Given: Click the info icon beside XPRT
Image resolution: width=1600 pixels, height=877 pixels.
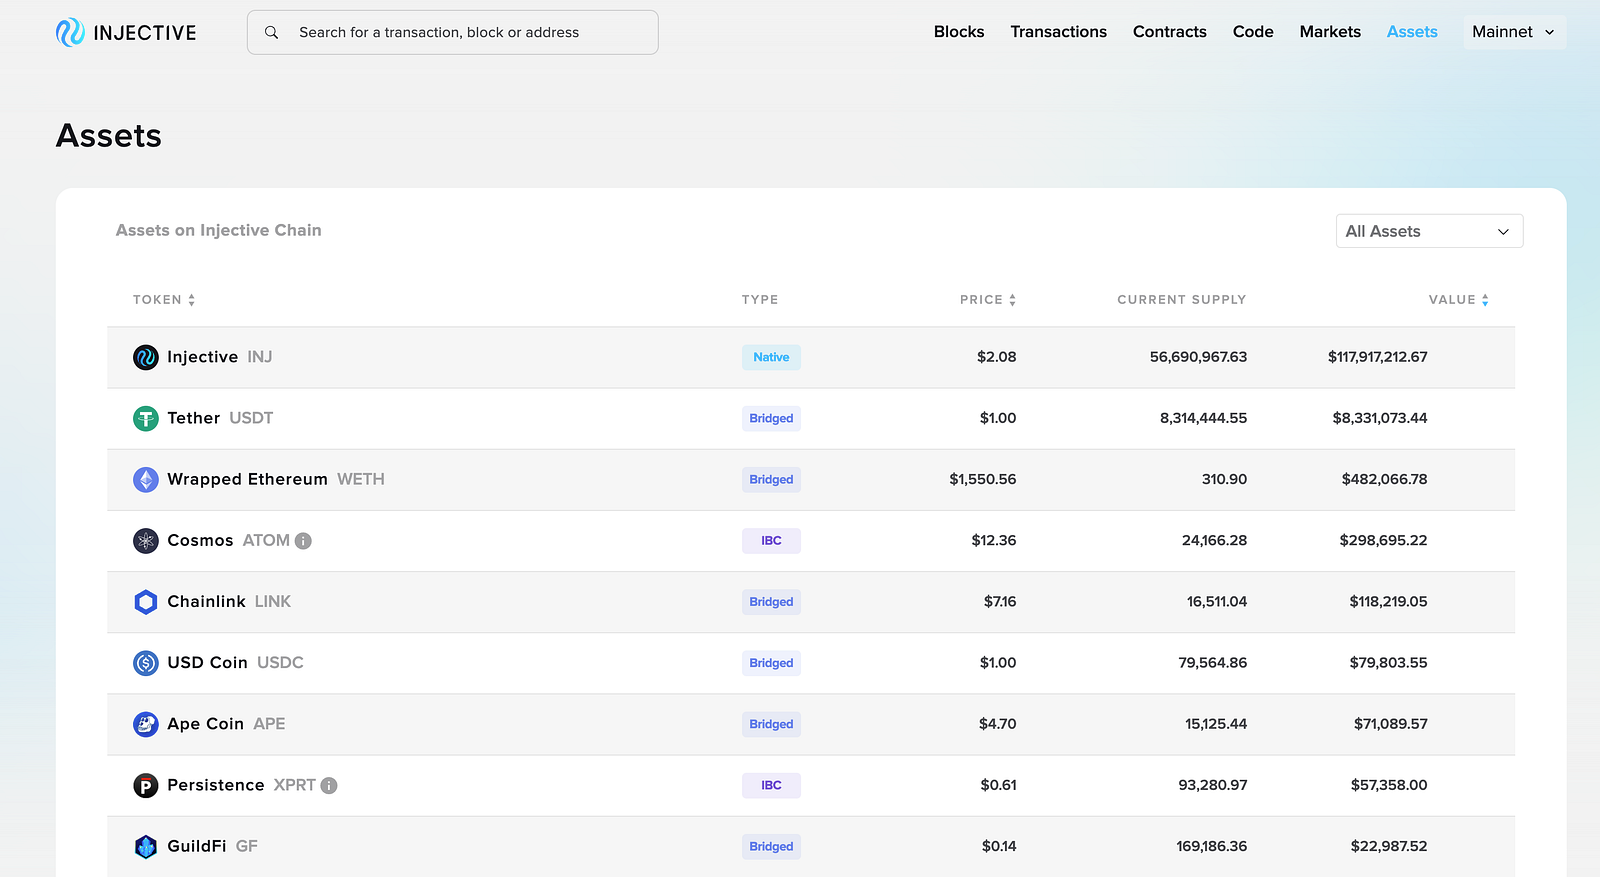Looking at the screenshot, I should pyautogui.click(x=329, y=786).
